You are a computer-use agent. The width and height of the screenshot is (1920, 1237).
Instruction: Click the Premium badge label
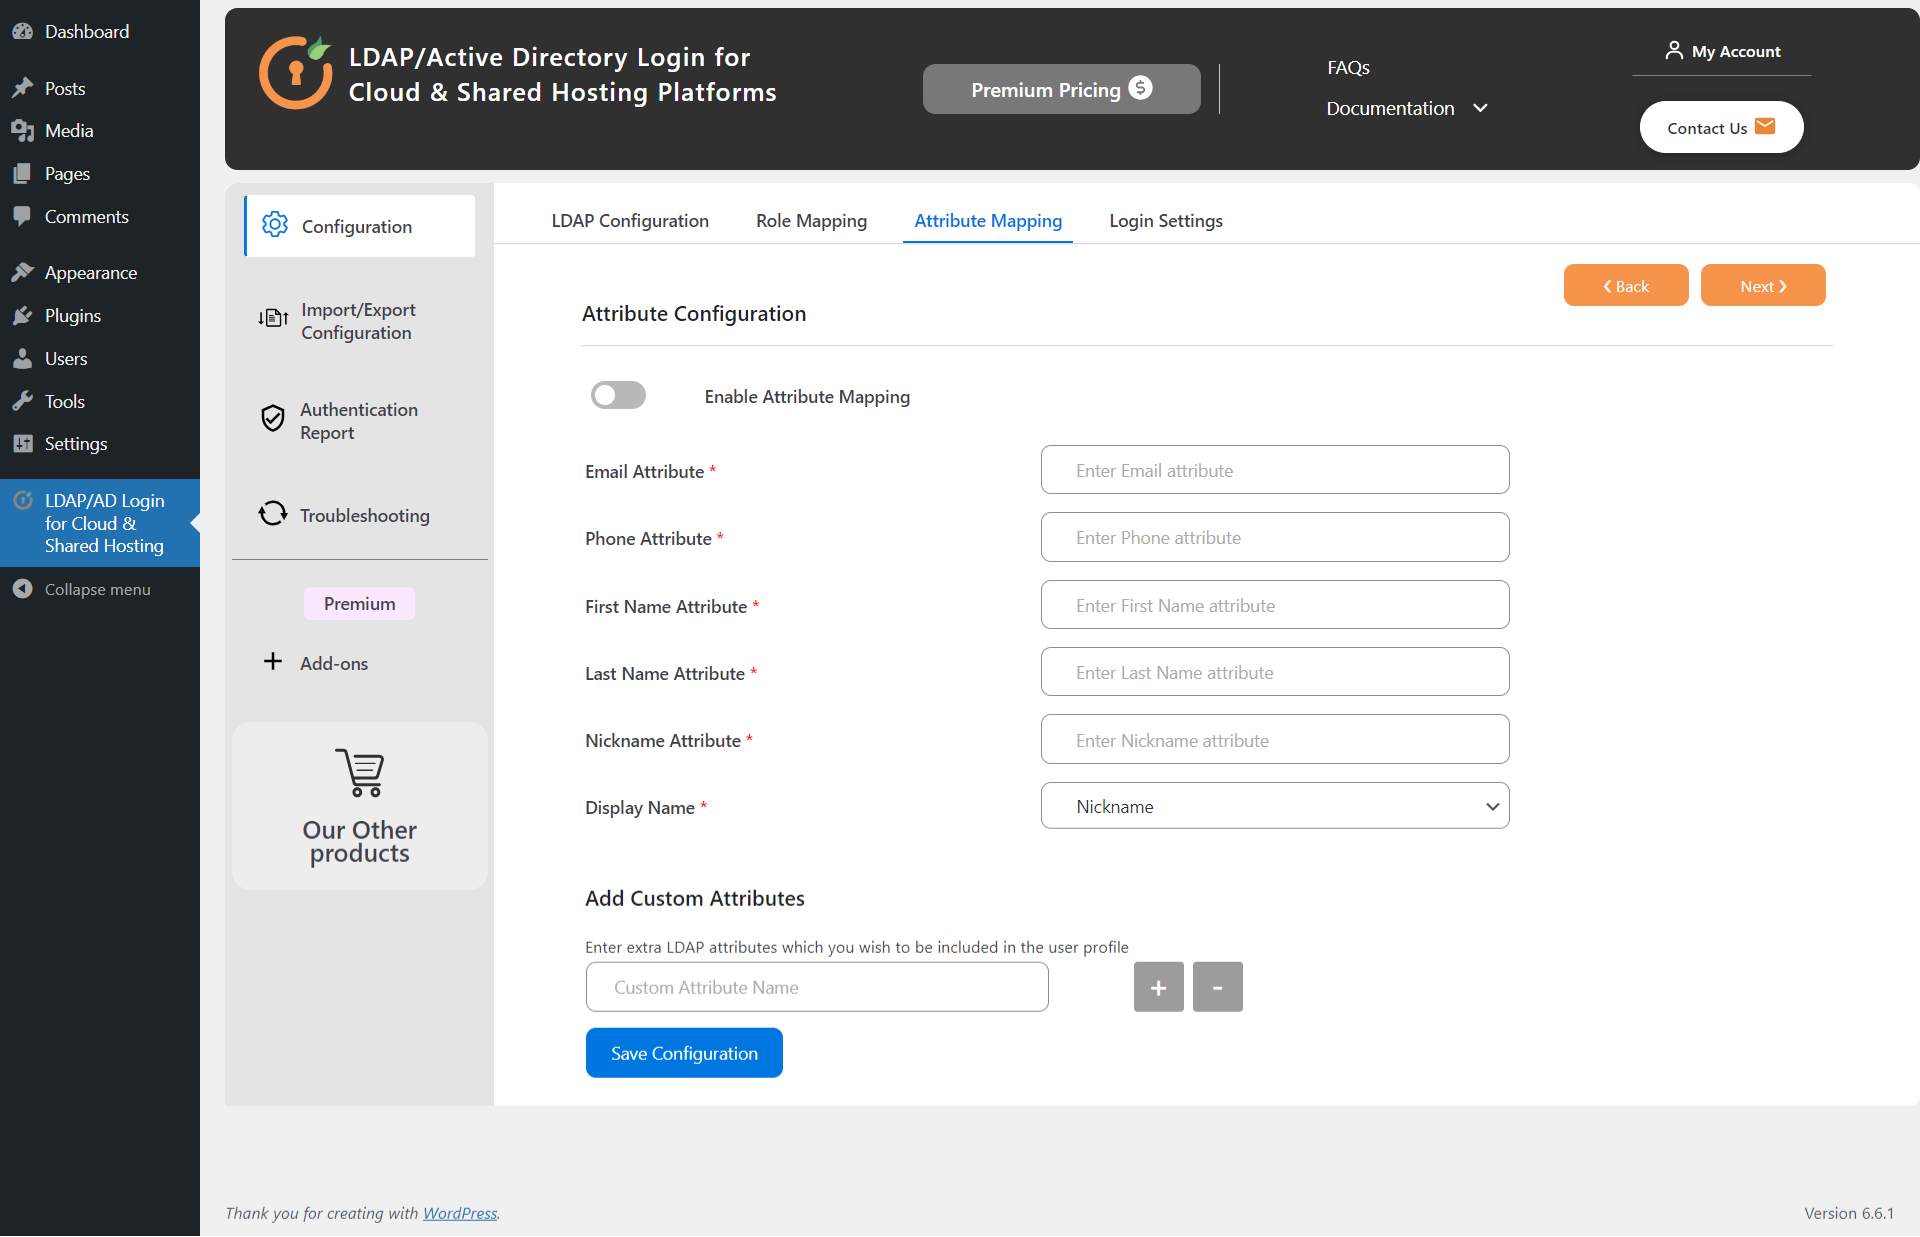(359, 603)
